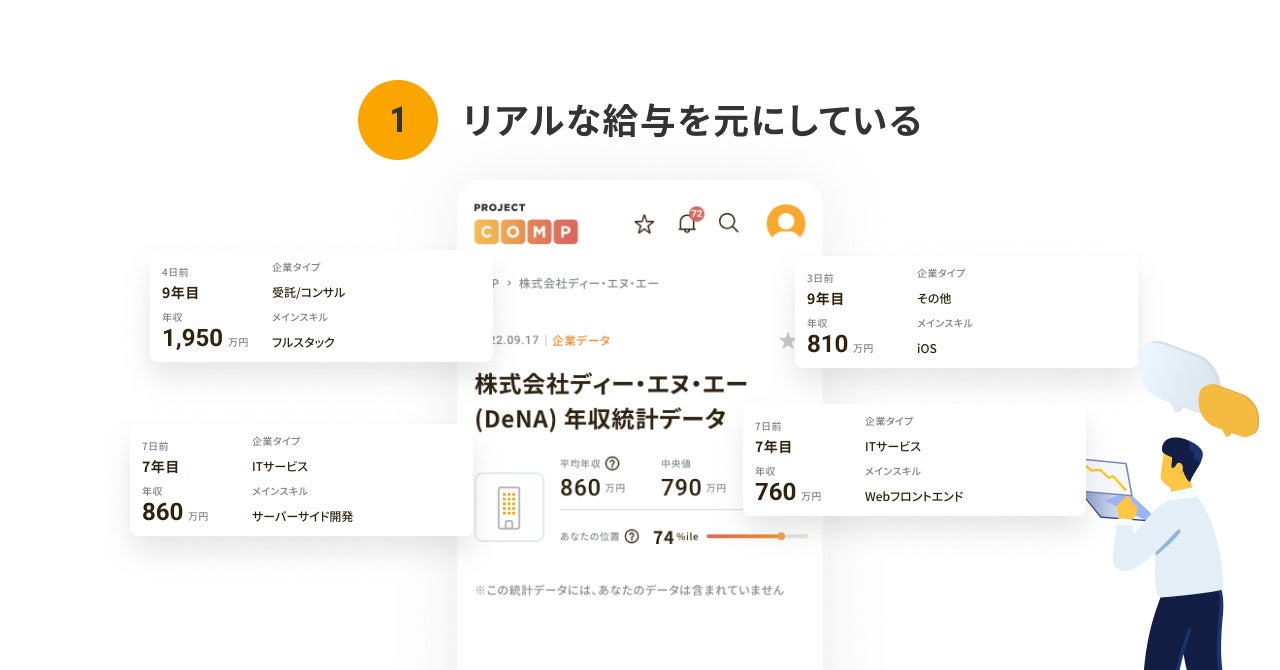Click the percentile slider handle
Screen dimensions: 1280x670
point(781,536)
